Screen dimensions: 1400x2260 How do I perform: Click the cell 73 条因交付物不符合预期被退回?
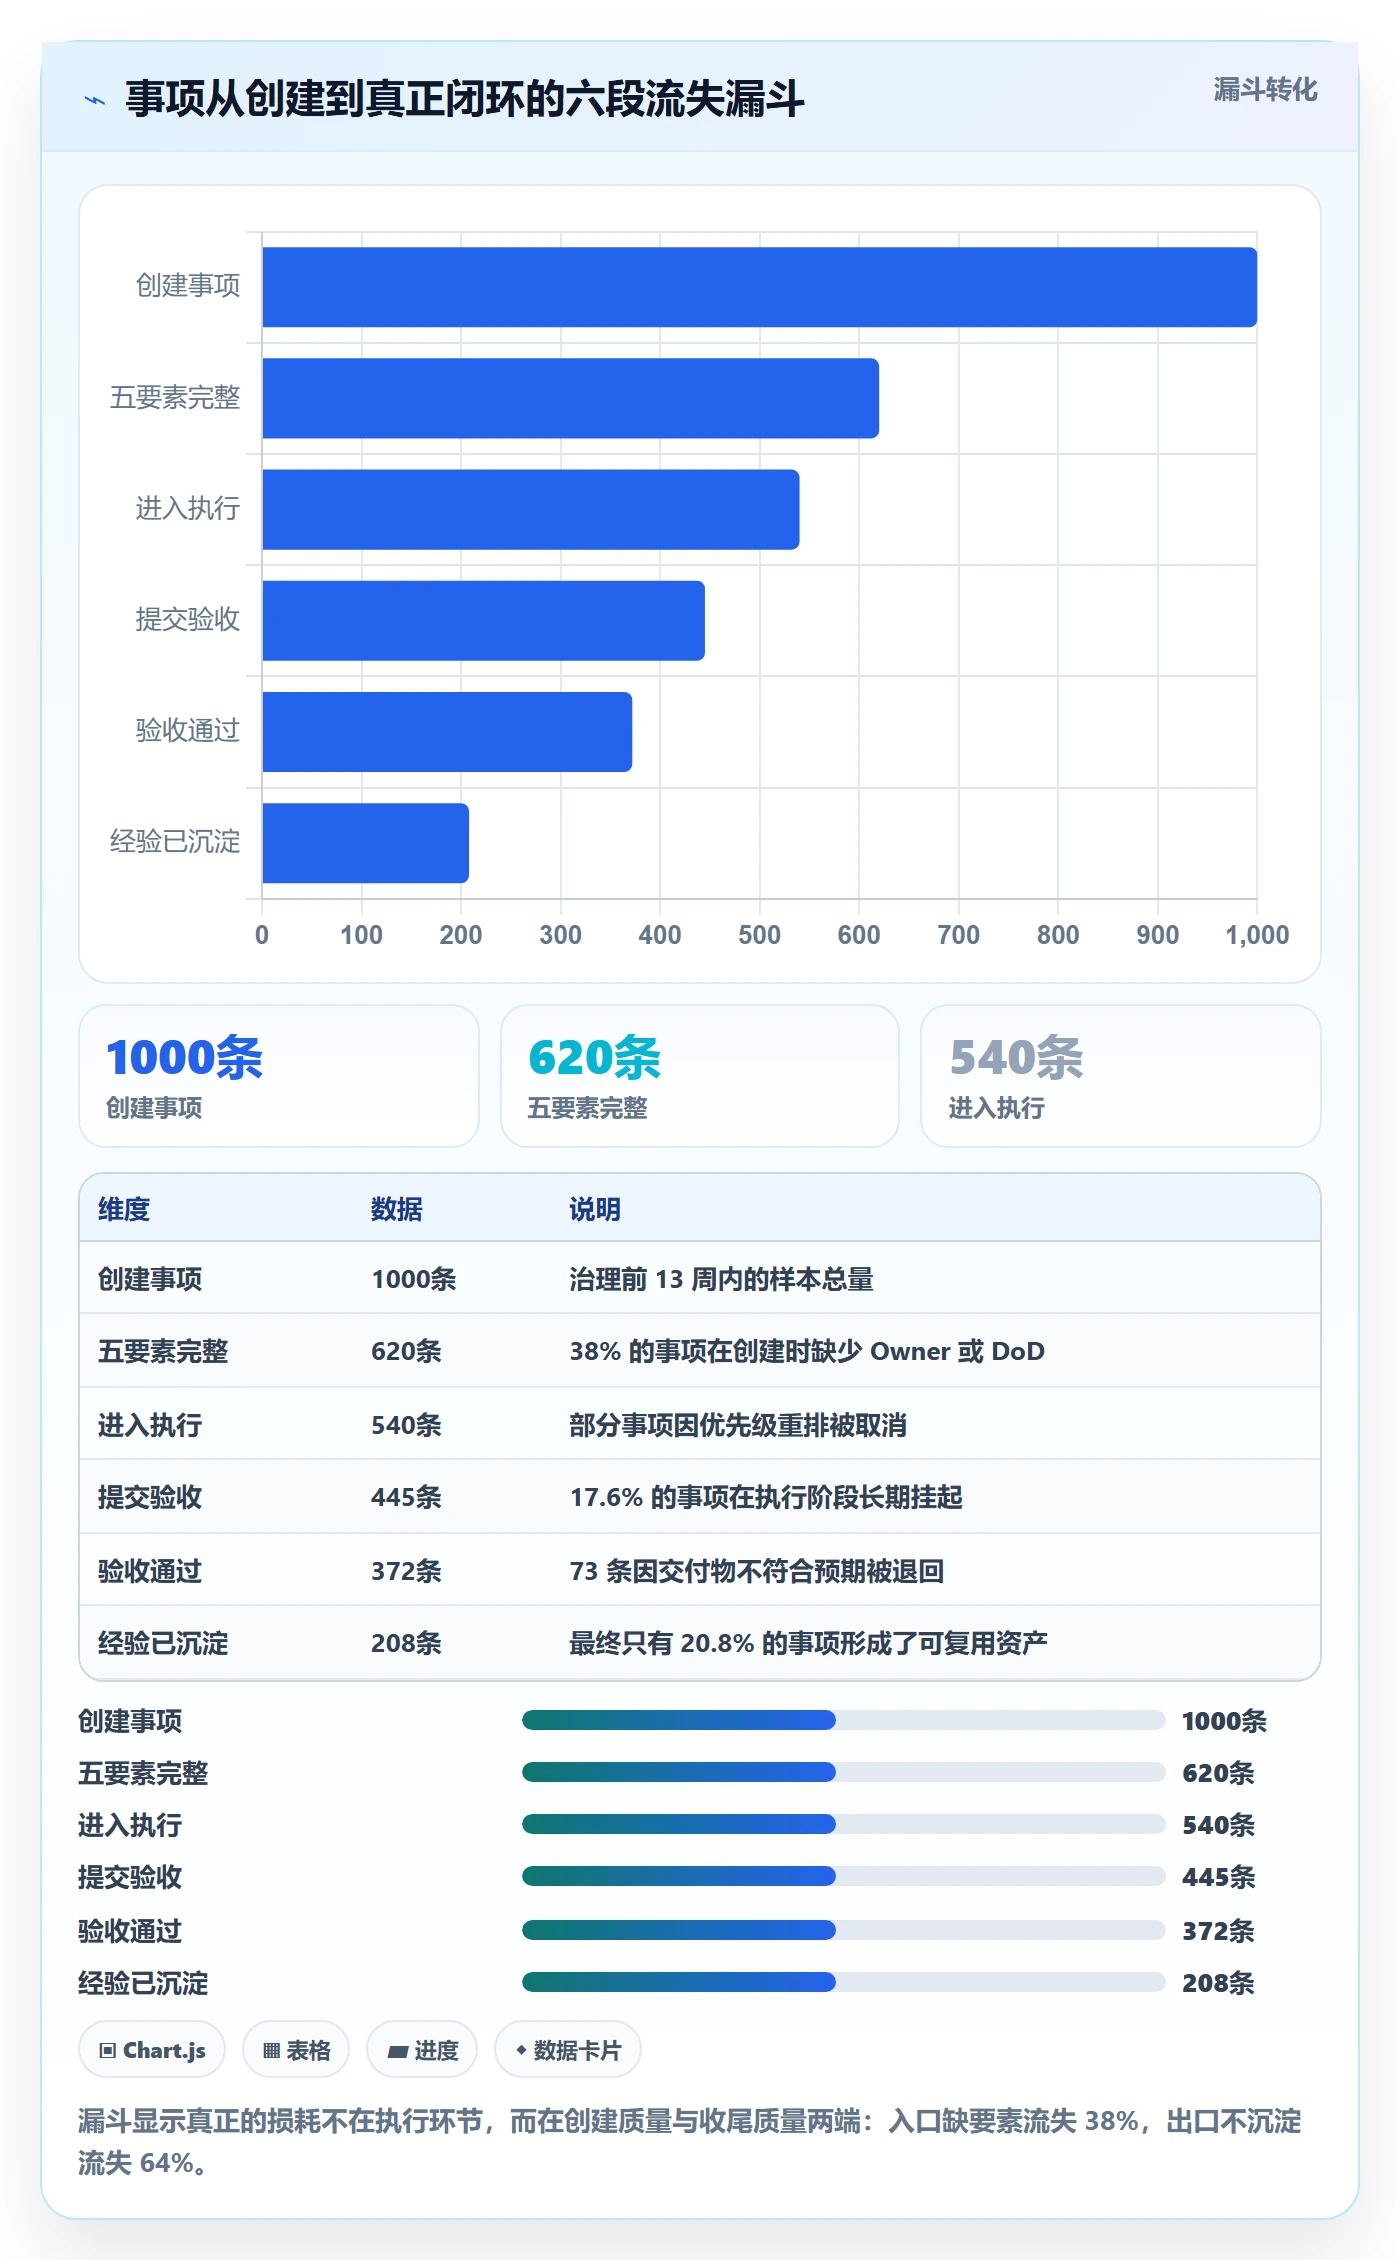pos(757,1571)
